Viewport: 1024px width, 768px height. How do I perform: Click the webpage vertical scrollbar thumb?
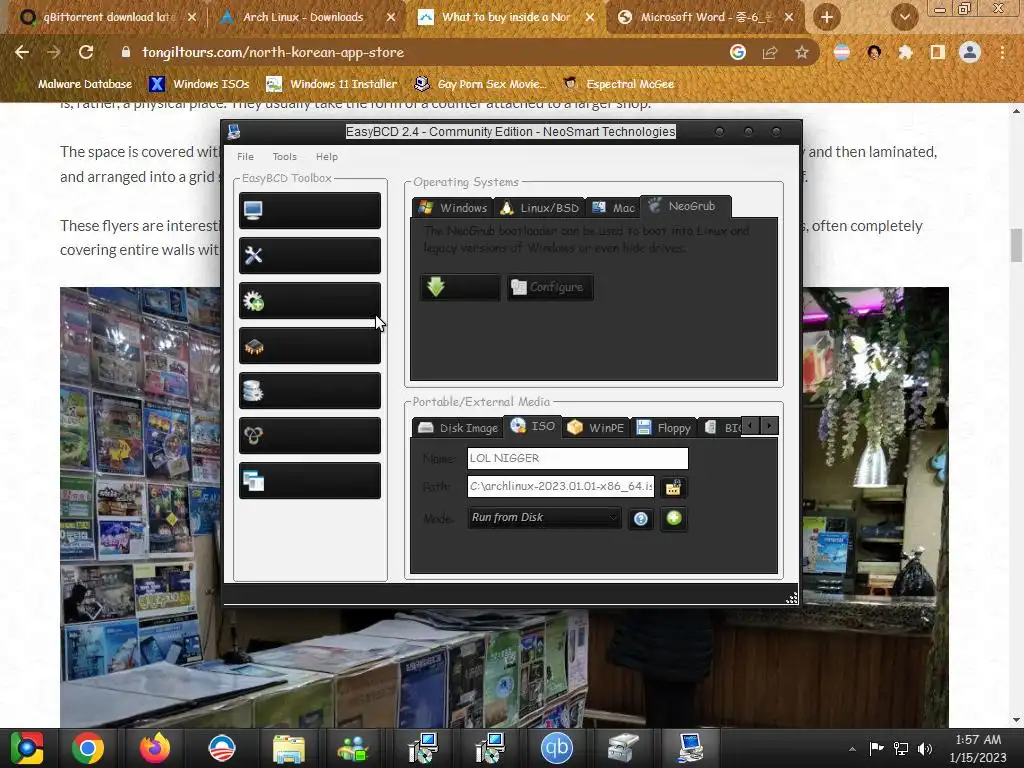click(x=1016, y=245)
